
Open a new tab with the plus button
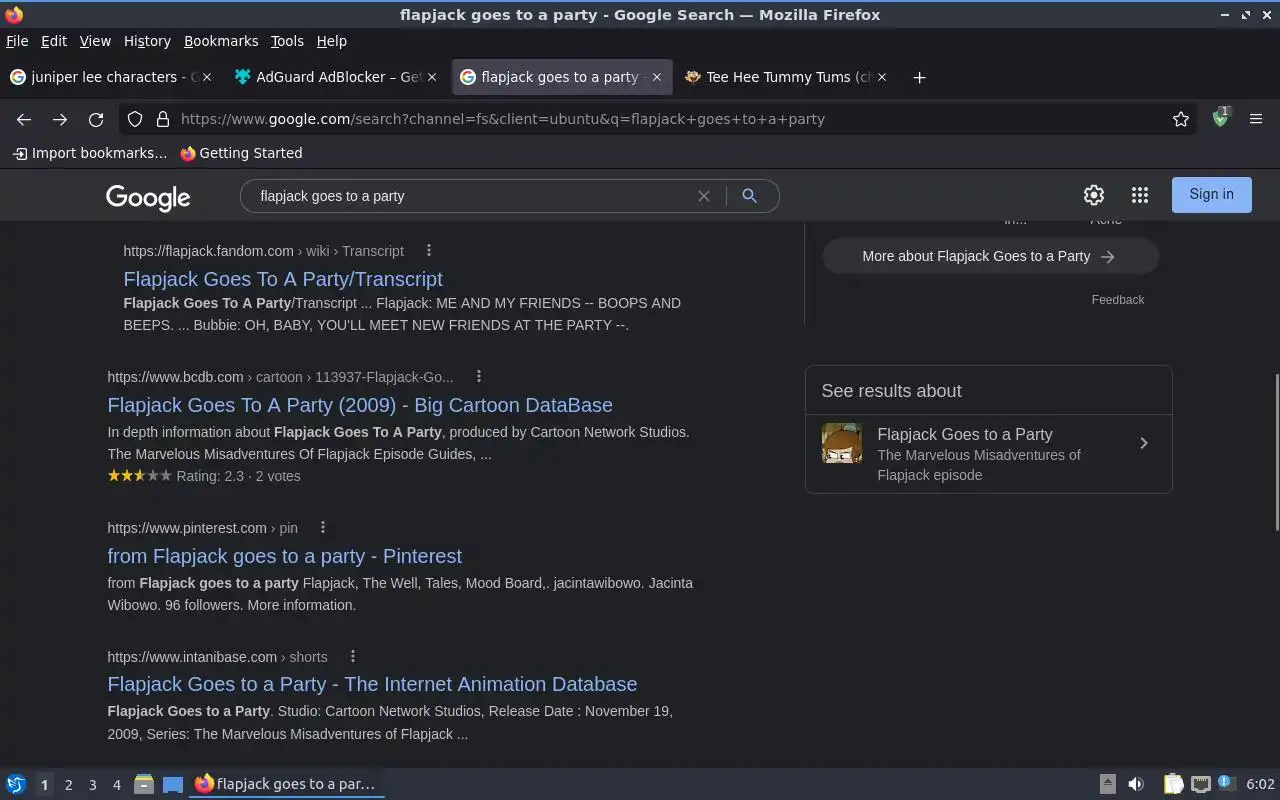[x=919, y=77]
